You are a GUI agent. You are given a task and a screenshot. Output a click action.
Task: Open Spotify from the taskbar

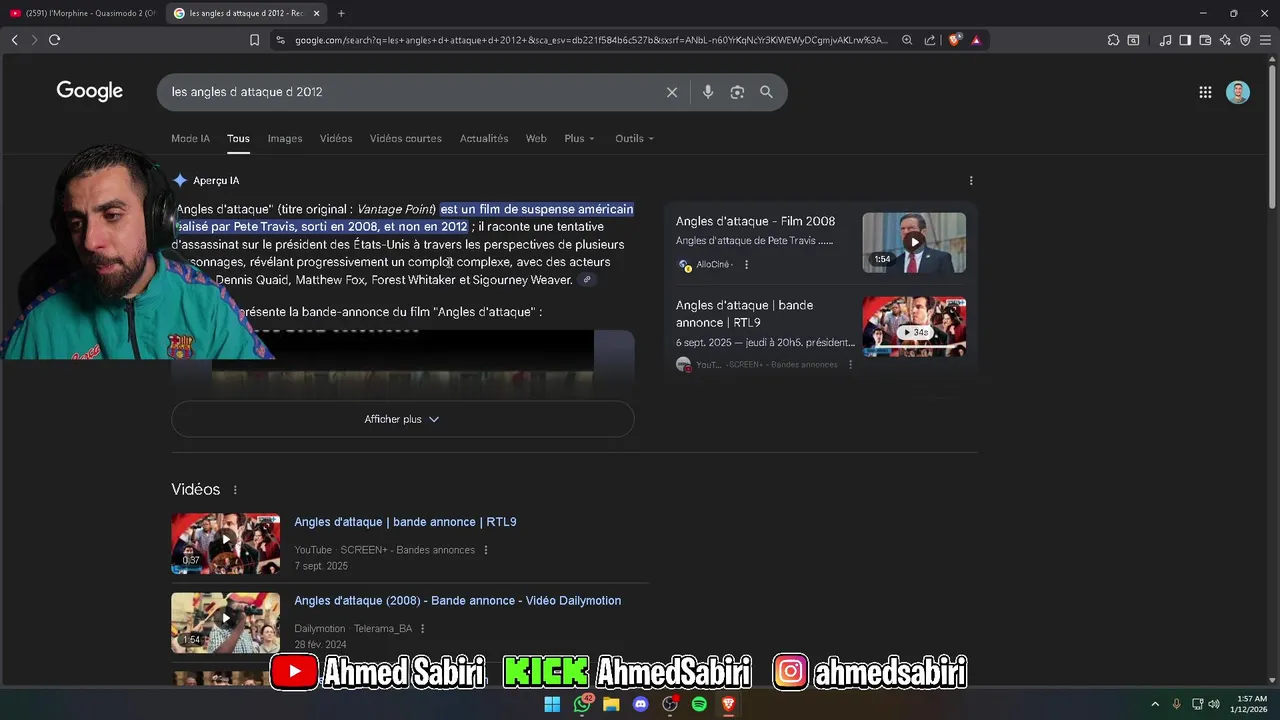point(699,705)
